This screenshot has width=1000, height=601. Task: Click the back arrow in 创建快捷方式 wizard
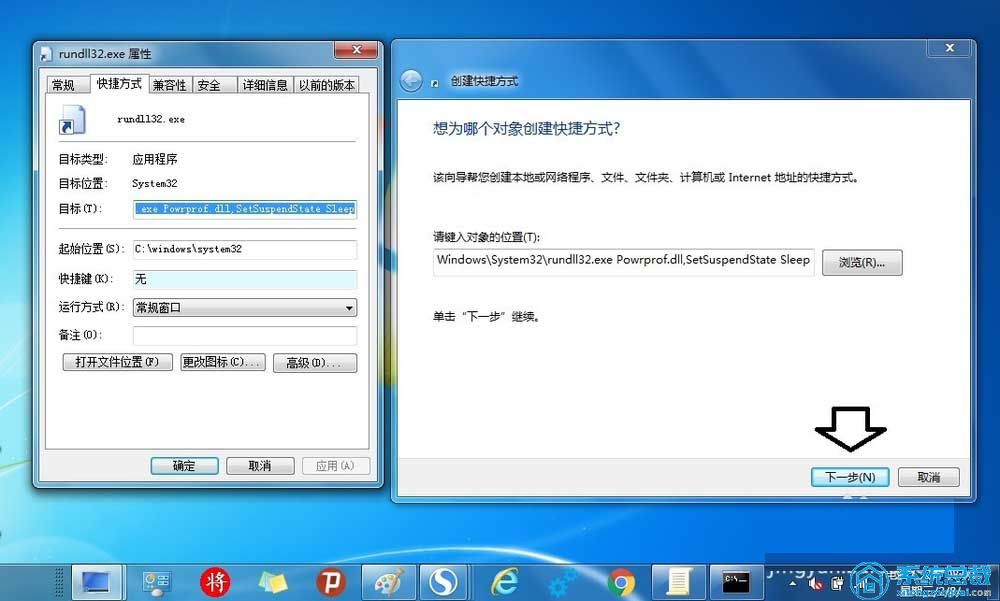(x=411, y=81)
